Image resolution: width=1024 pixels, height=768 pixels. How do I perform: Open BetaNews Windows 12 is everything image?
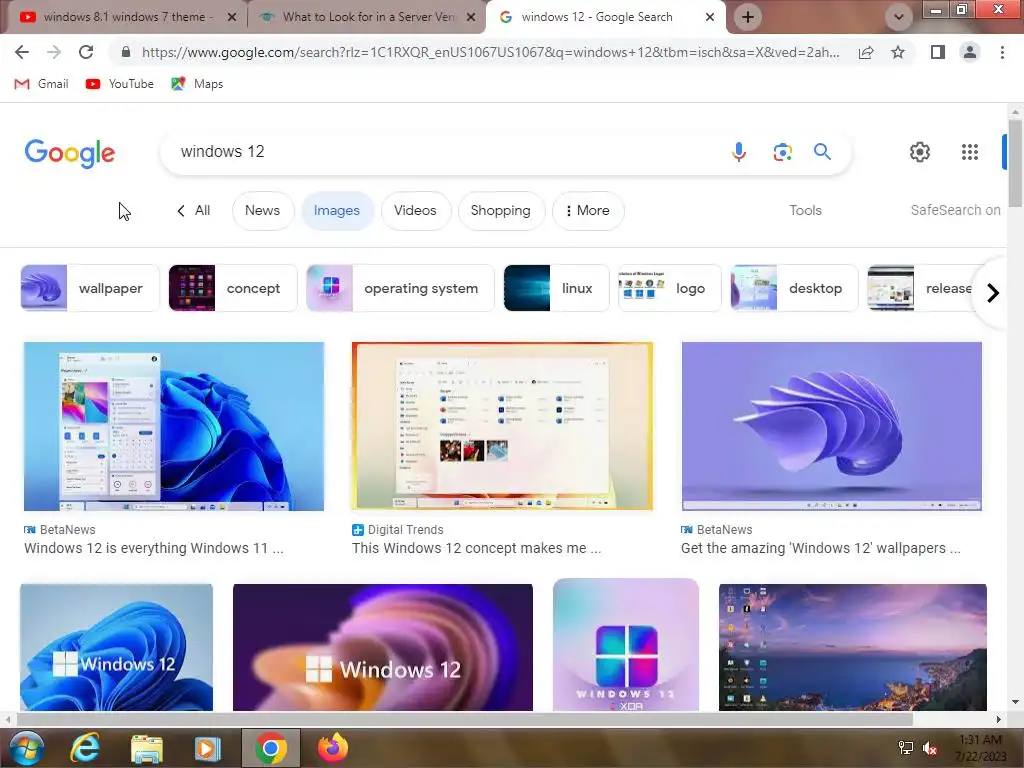click(174, 426)
